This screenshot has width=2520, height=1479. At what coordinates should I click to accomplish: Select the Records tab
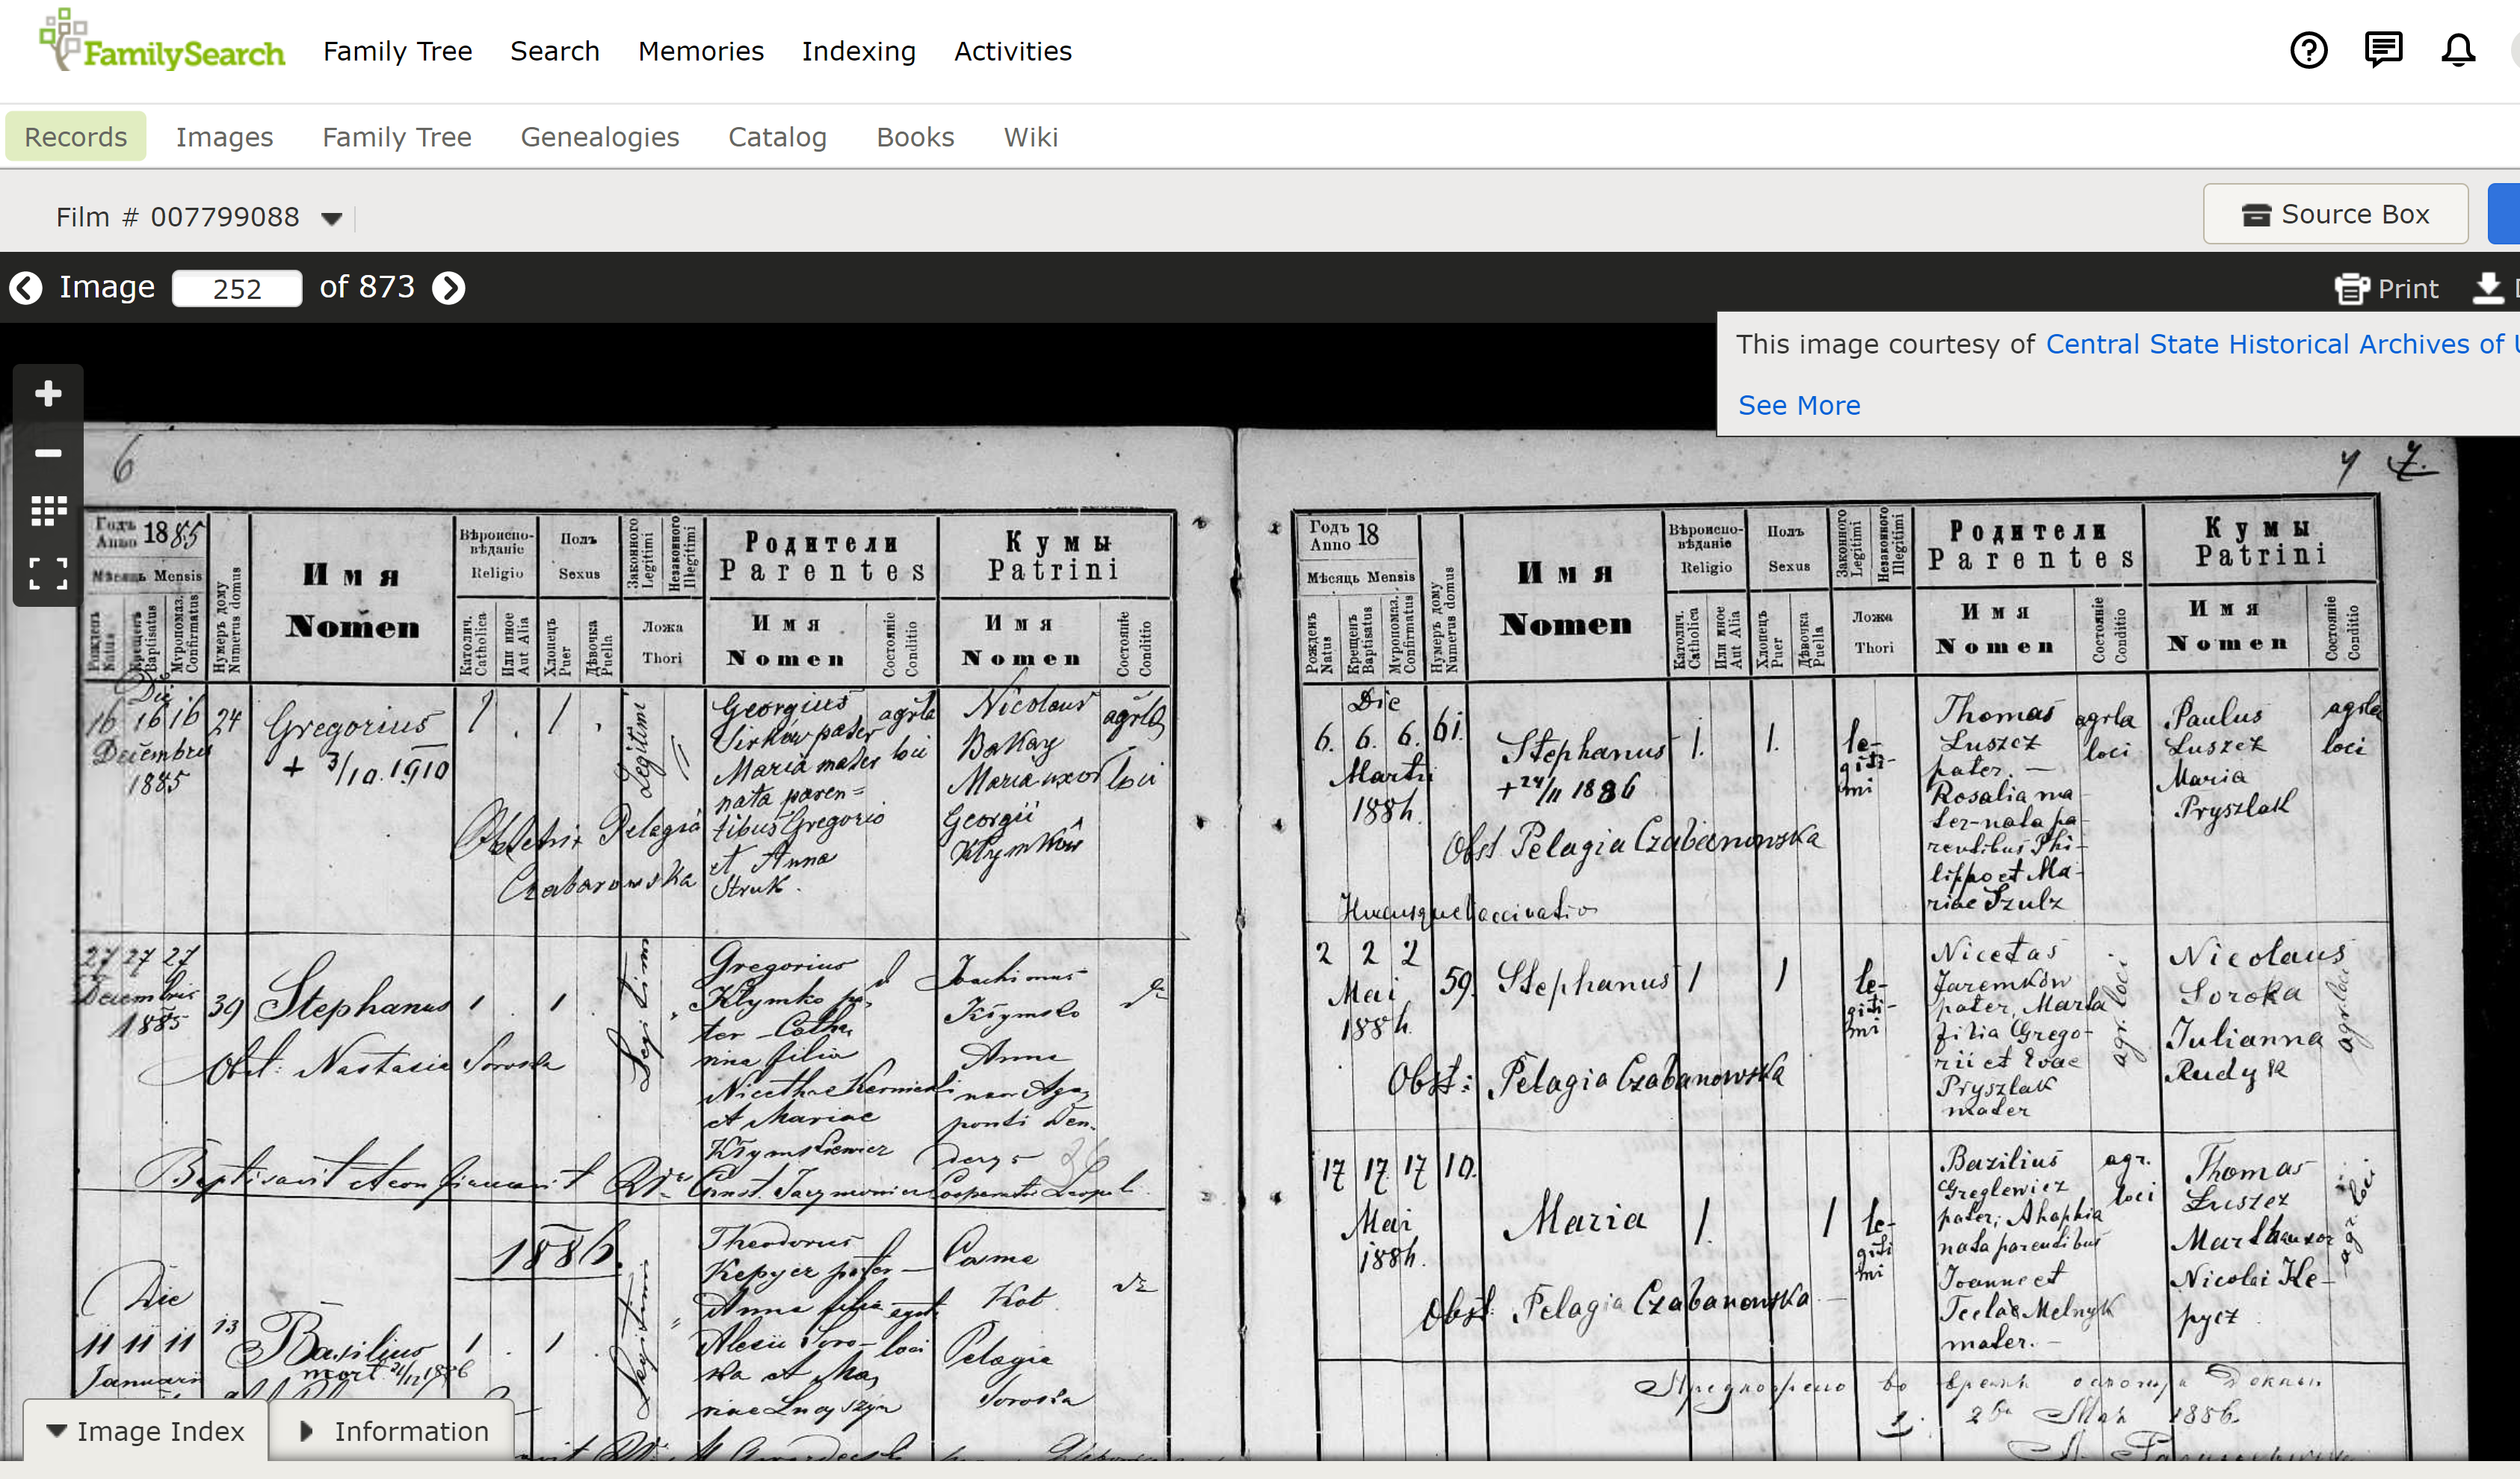pos(76,137)
